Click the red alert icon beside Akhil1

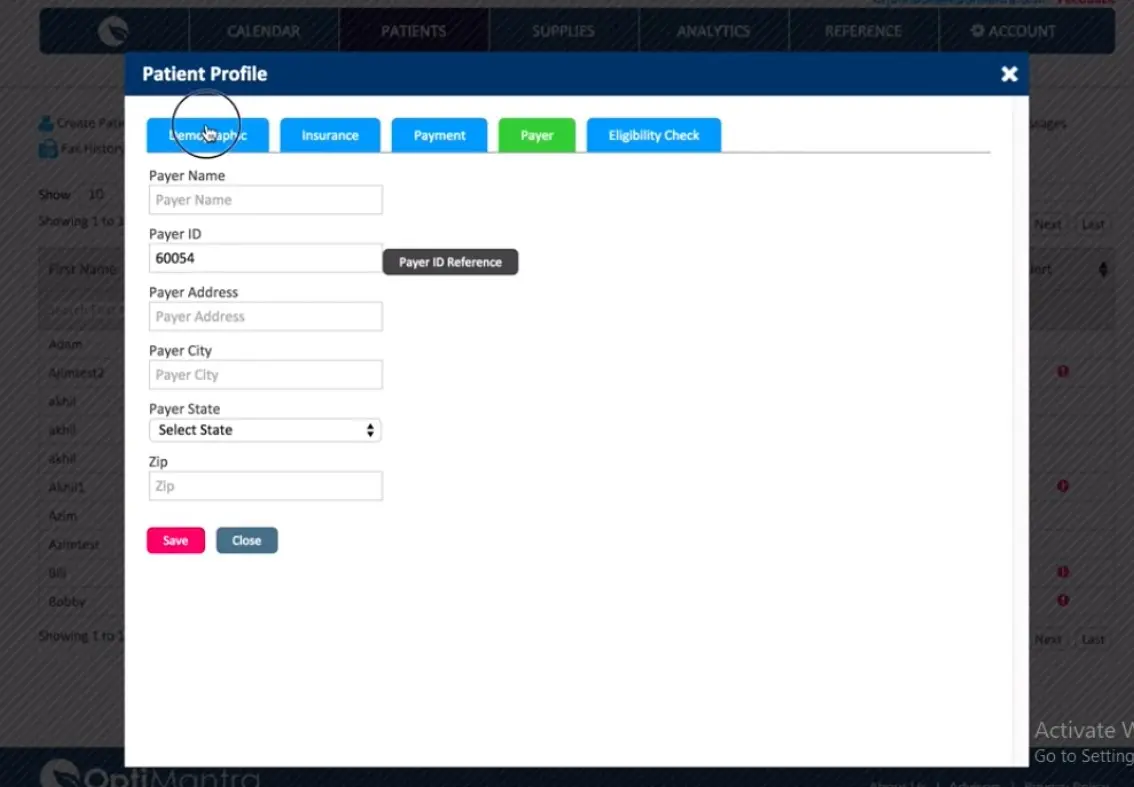pyautogui.click(x=1062, y=487)
